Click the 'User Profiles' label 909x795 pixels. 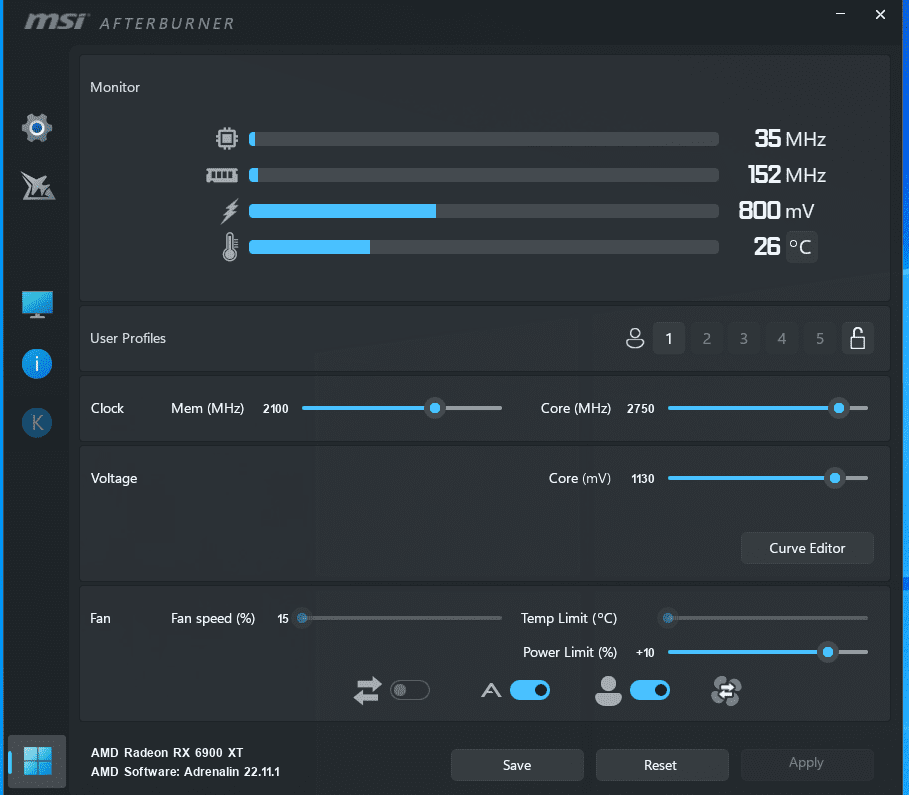(x=128, y=338)
